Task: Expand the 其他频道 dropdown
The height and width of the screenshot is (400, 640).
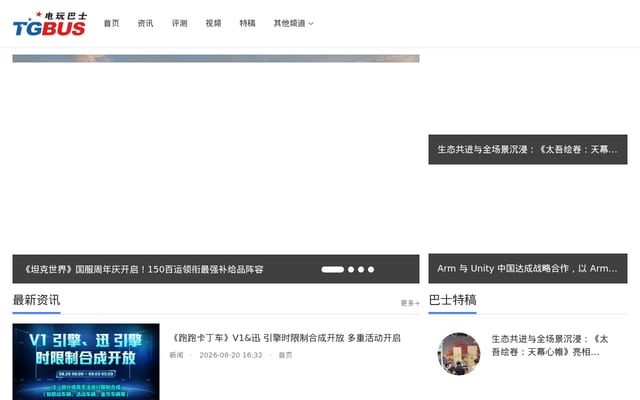Action: click(293, 23)
